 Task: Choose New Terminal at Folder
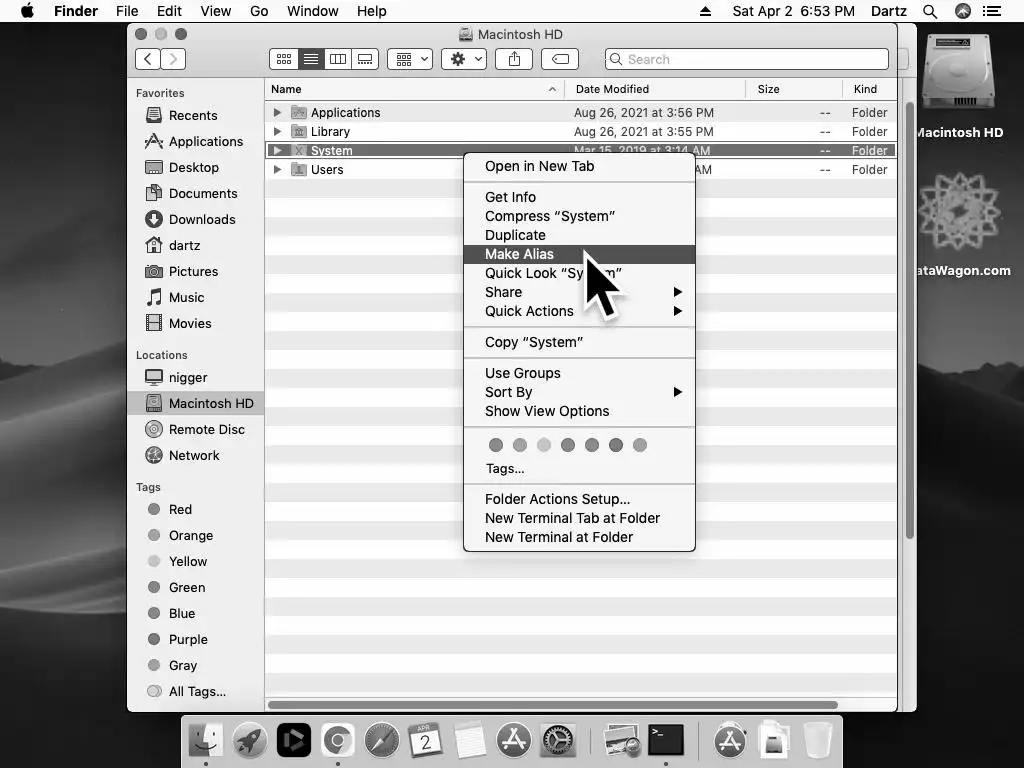tap(579, 537)
